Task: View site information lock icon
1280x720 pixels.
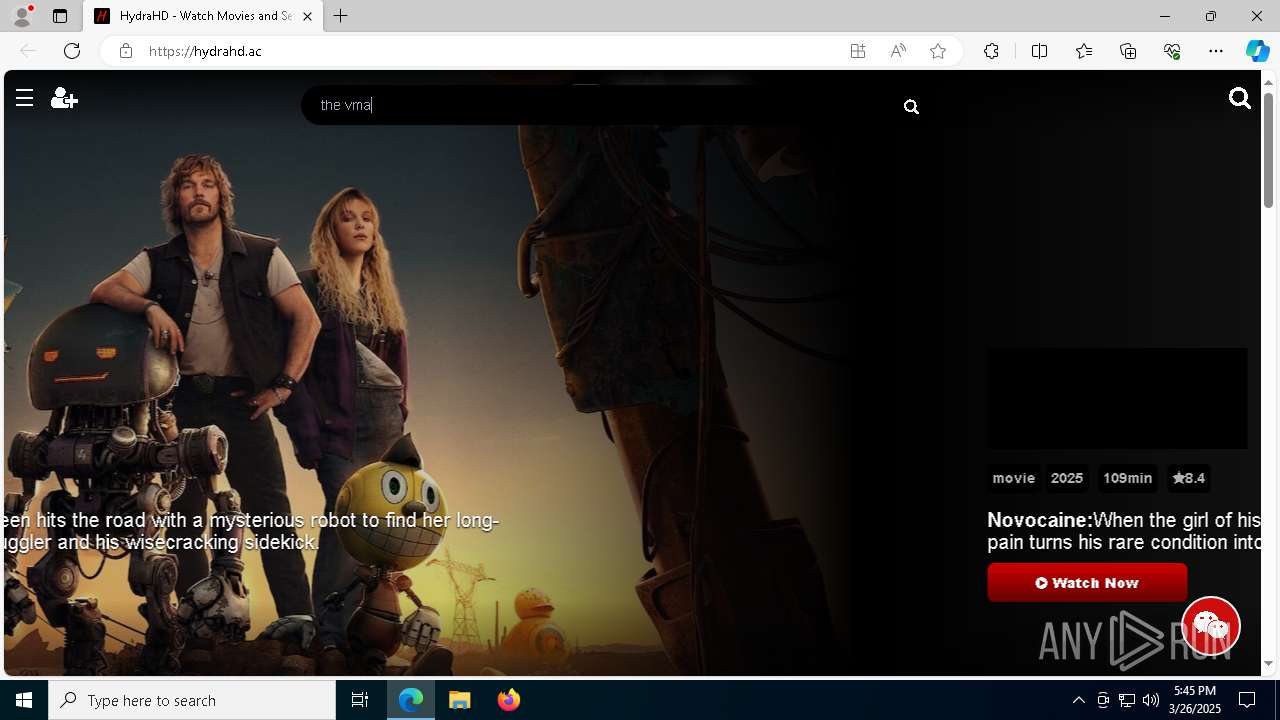Action: click(125, 51)
